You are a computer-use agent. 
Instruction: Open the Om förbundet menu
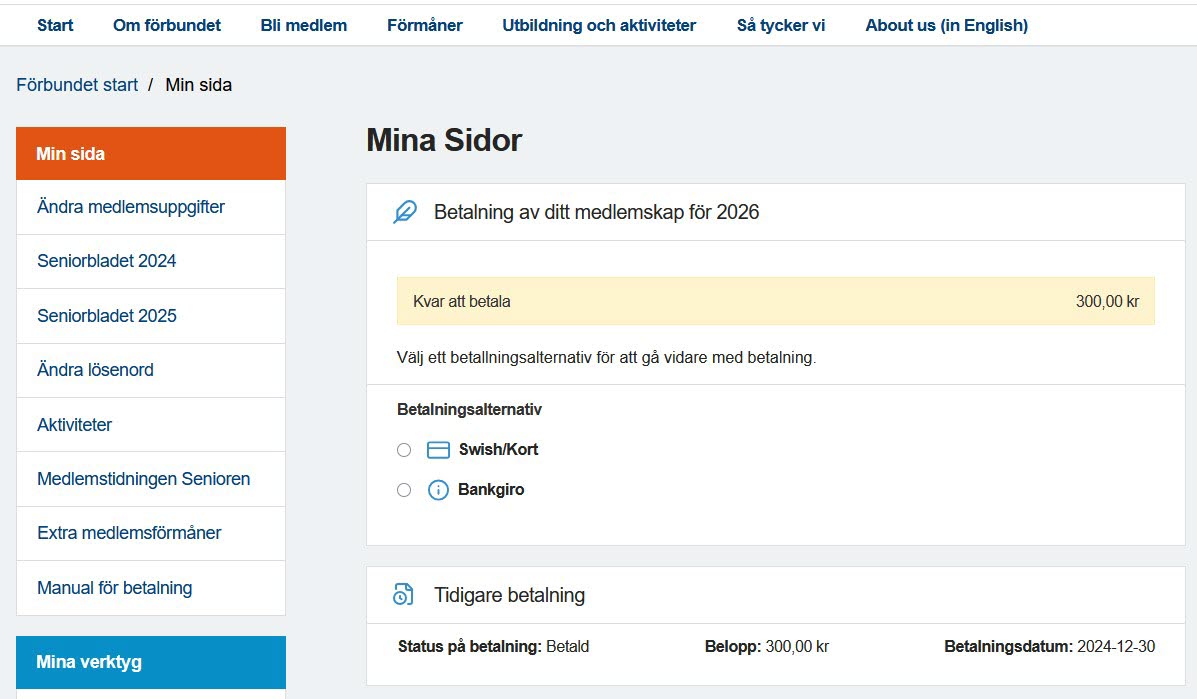pyautogui.click(x=167, y=25)
